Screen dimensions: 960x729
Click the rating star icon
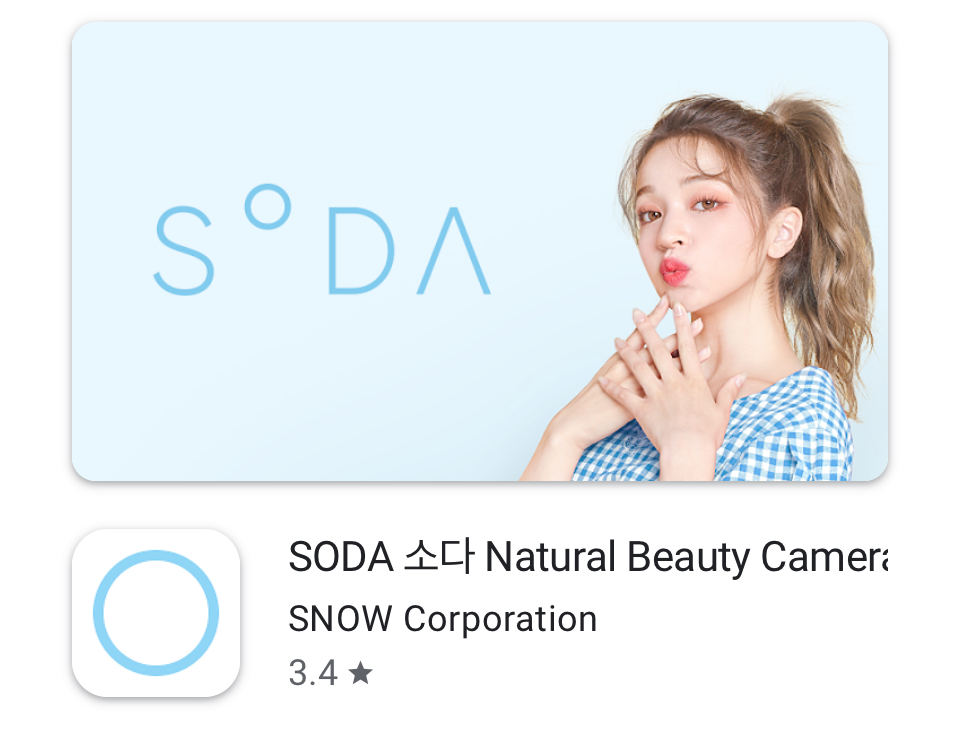(360, 673)
